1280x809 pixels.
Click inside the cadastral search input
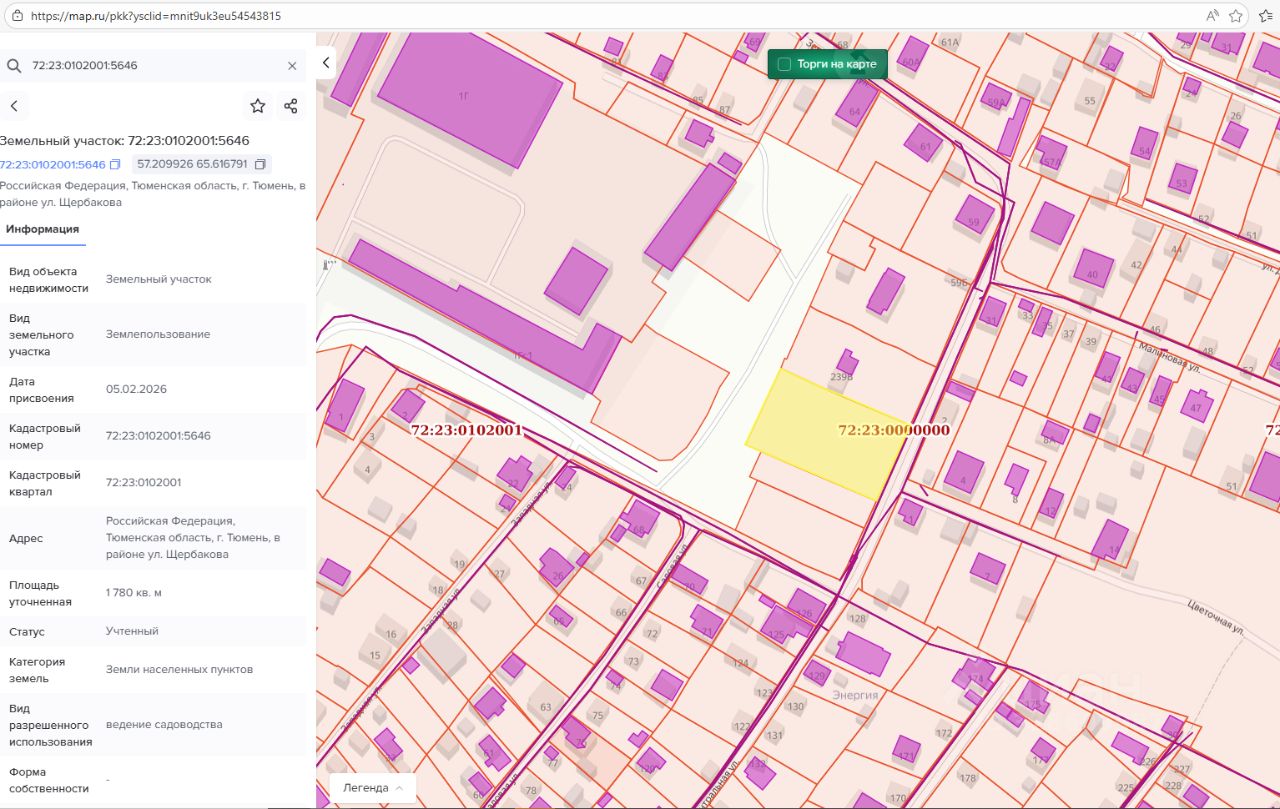(x=150, y=66)
